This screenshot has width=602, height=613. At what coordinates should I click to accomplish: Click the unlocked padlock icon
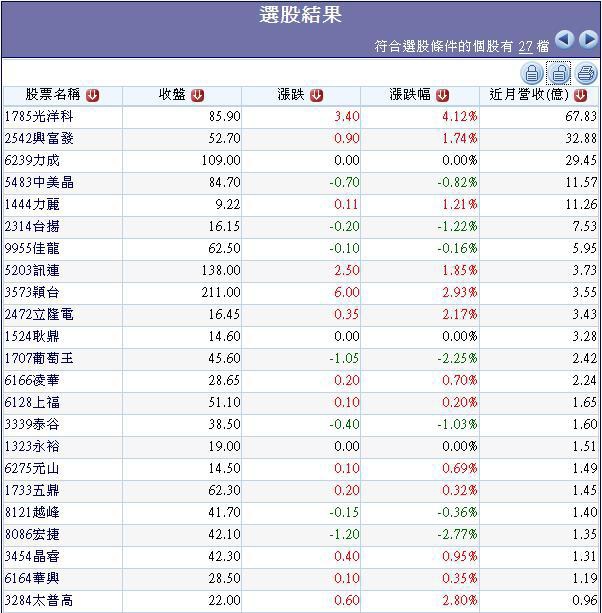(559, 73)
